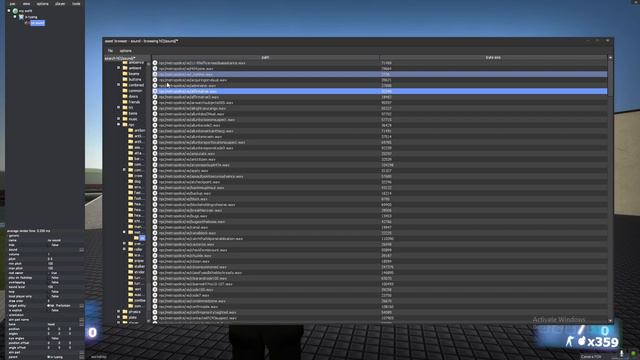
Task: Expand the hl1 folder node
Action: pos(119,108)
